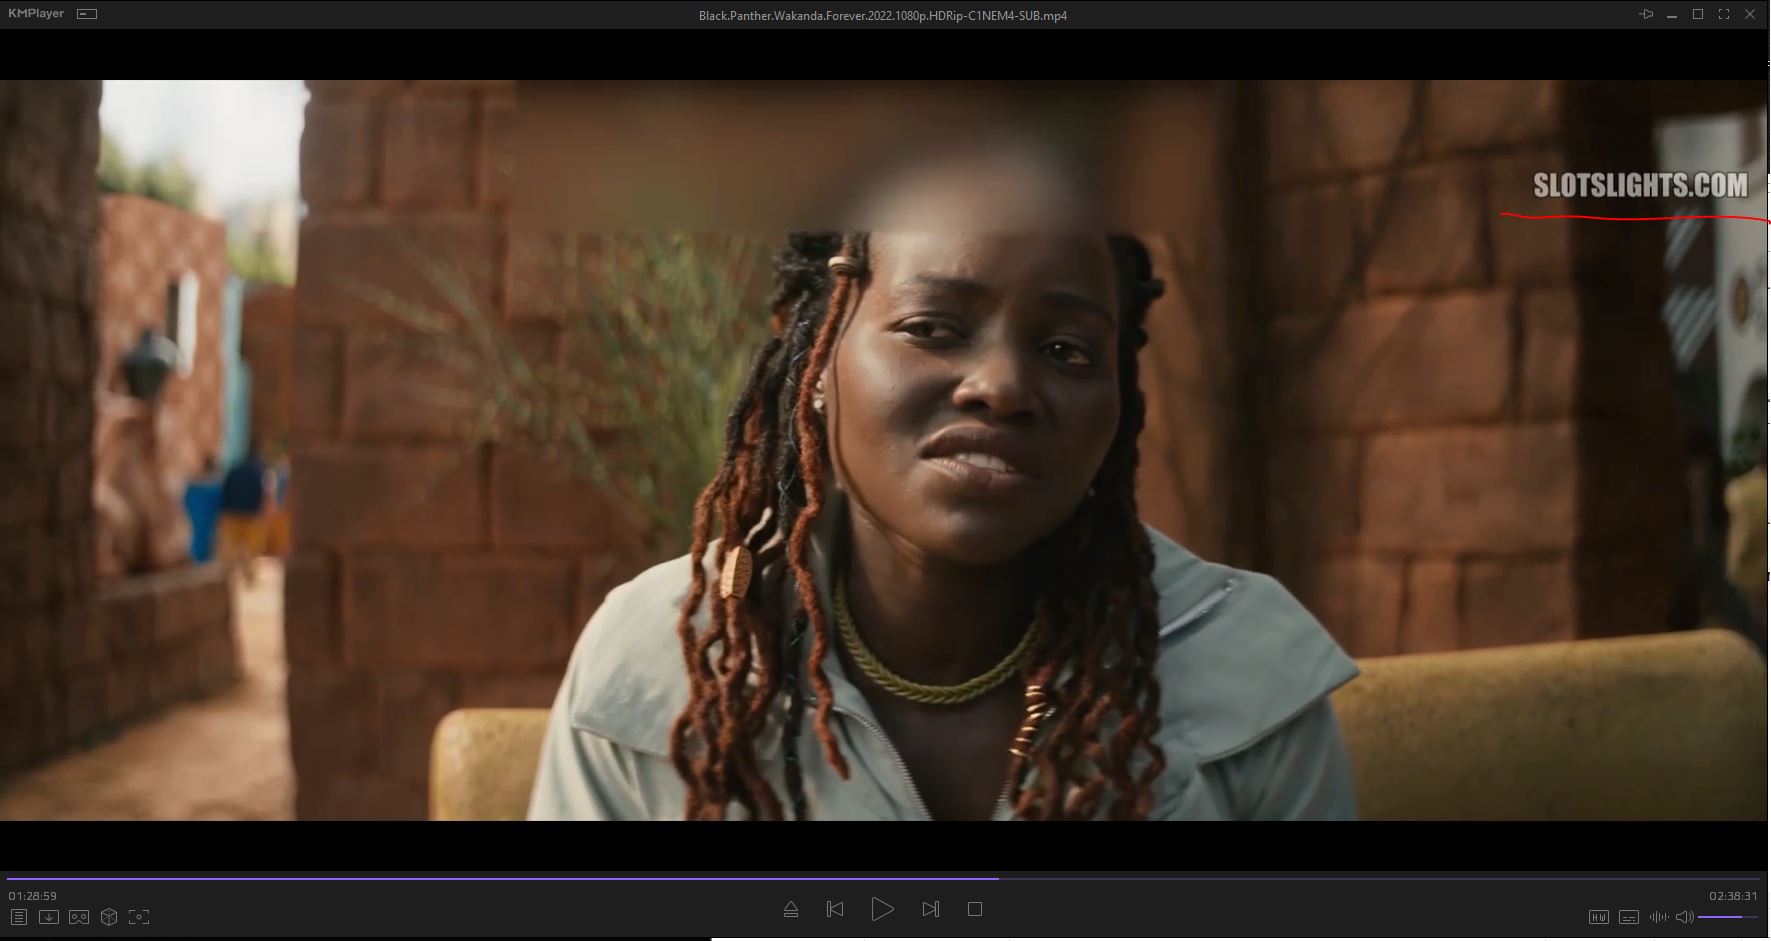Viewport: 1771px width, 941px height.
Task: Adjust the volume slider
Action: pos(1728,917)
